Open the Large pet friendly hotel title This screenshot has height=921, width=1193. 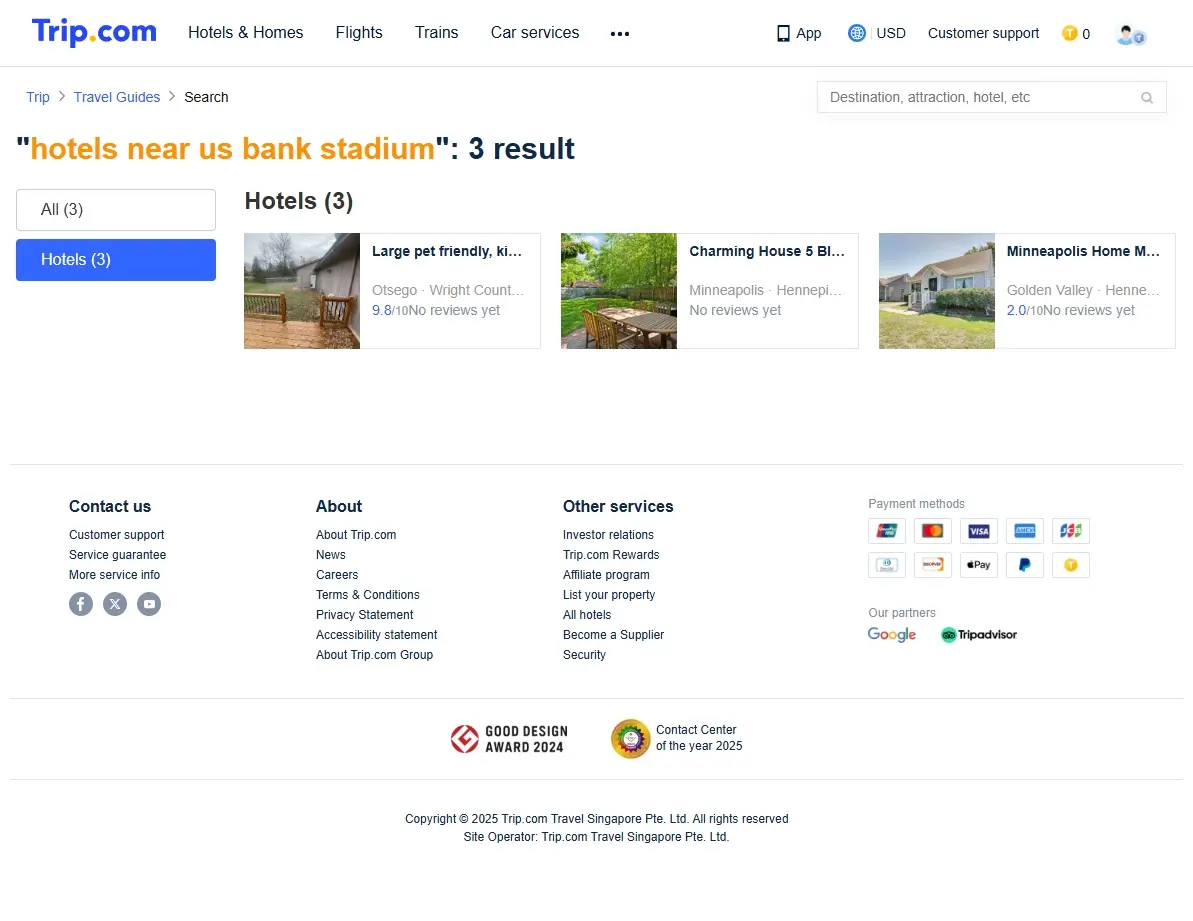click(447, 252)
